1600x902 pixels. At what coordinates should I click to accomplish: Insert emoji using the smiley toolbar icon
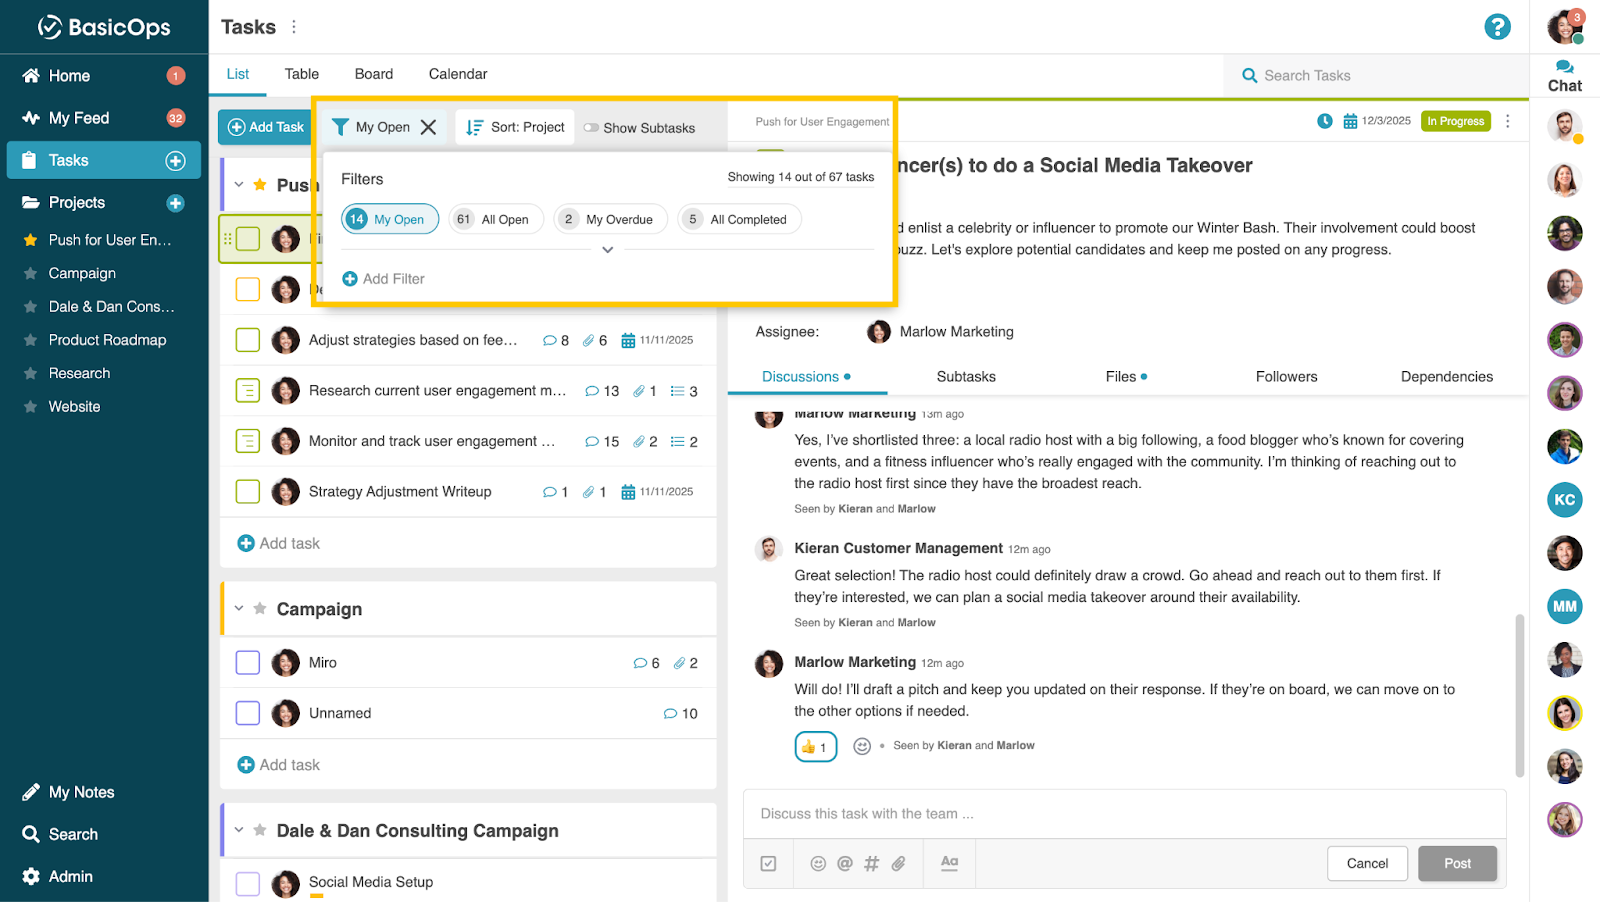[818, 864]
